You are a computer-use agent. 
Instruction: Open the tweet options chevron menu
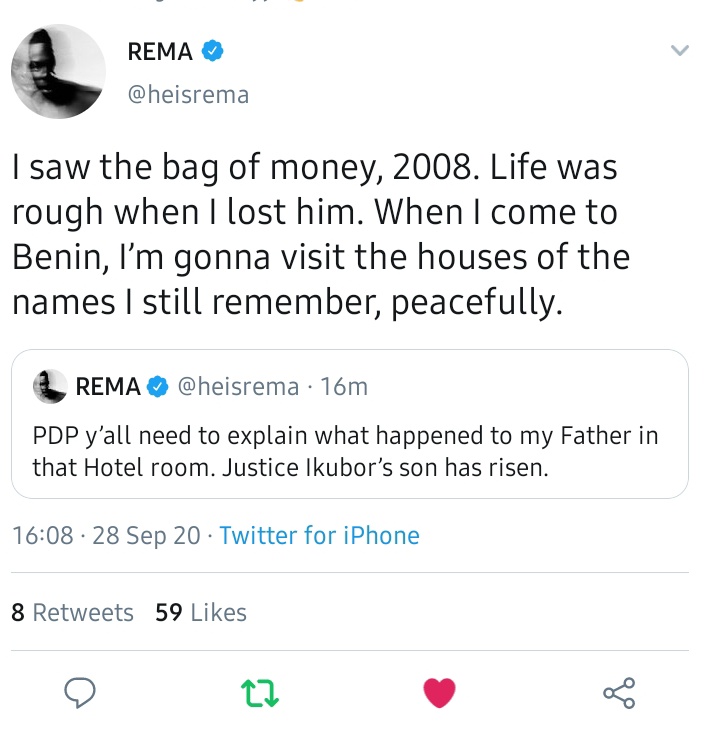[679, 50]
